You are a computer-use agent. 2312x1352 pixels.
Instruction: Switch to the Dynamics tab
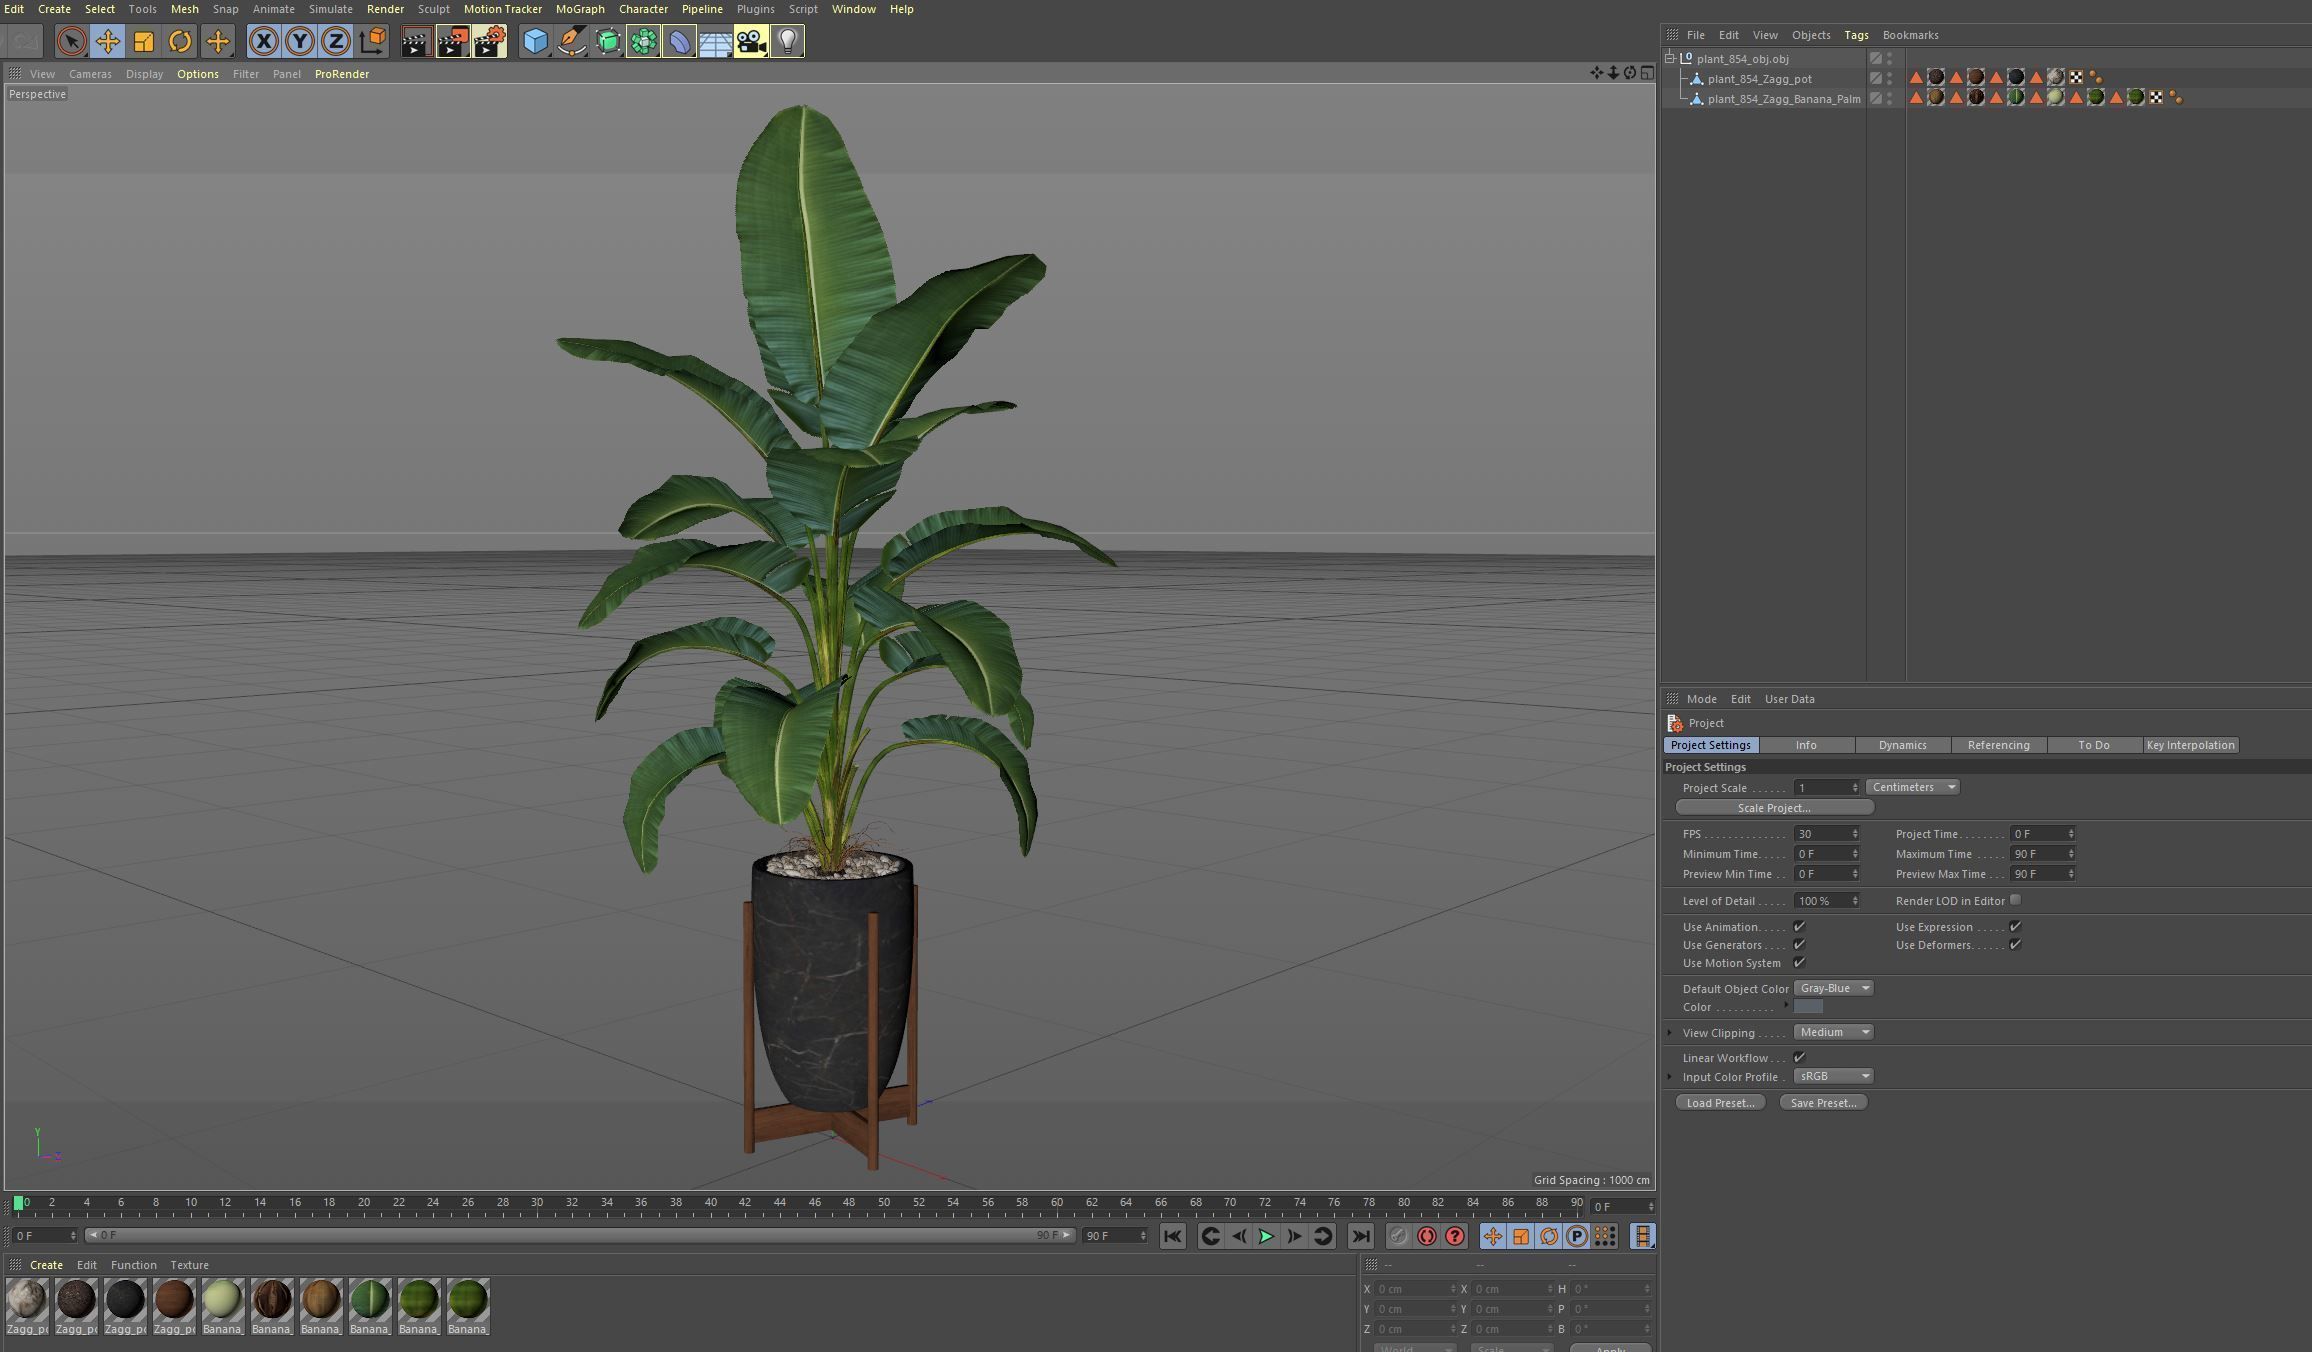[x=1902, y=745]
